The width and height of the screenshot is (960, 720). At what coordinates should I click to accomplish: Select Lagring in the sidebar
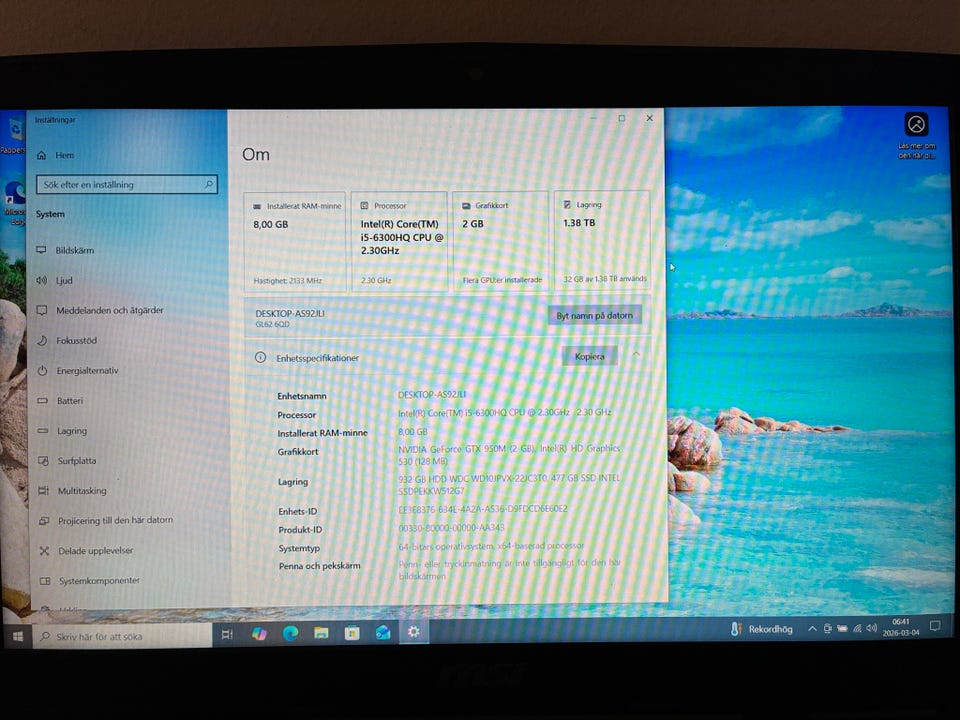point(62,430)
